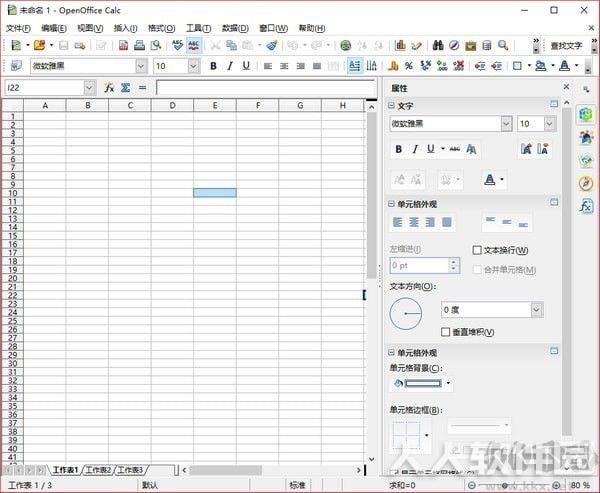Switch to 工作表2 sheet tab

click(x=98, y=470)
